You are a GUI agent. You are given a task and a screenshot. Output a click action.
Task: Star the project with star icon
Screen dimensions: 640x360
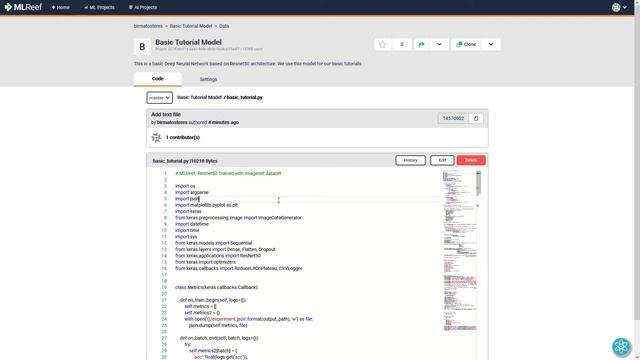click(x=382, y=44)
